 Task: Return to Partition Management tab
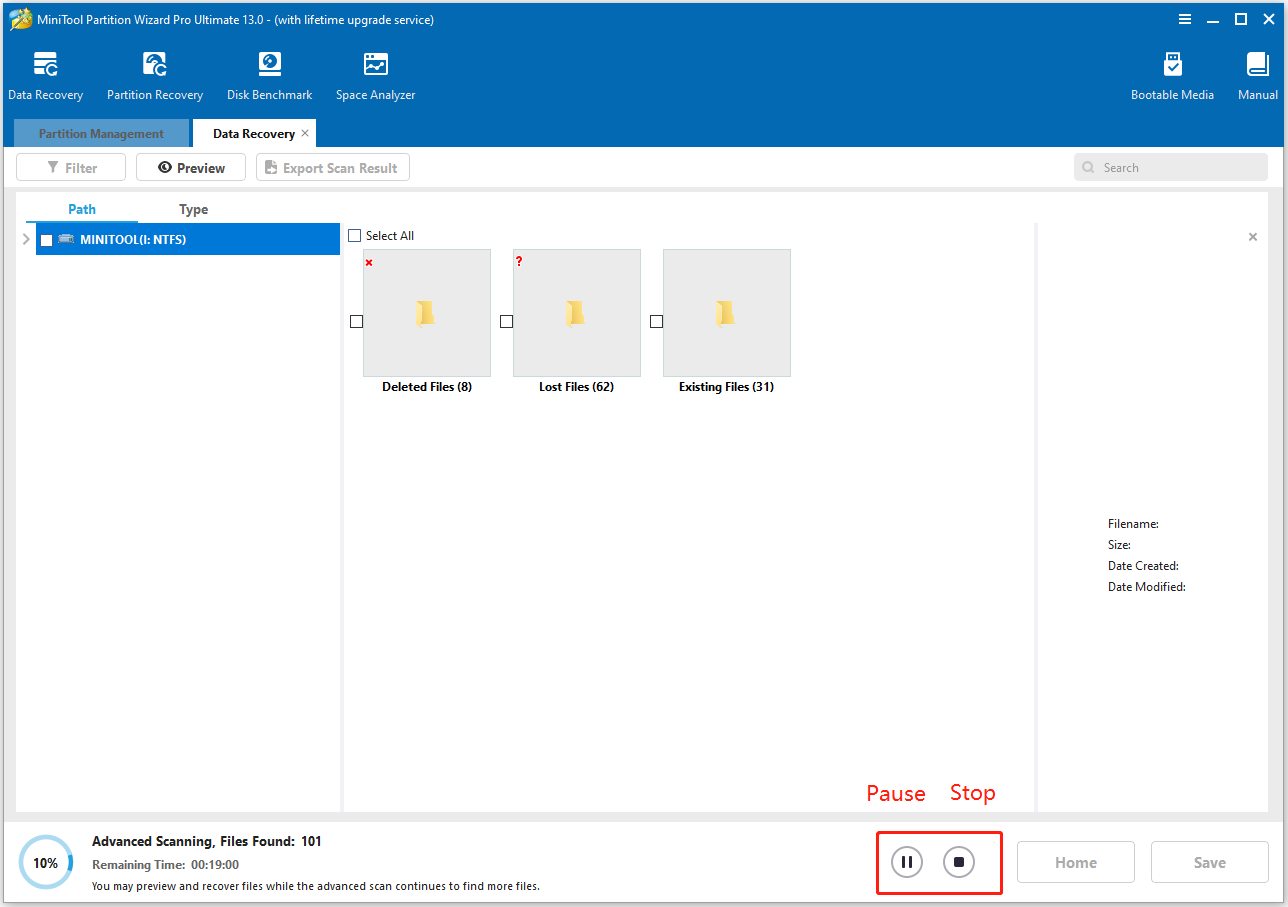(x=101, y=133)
